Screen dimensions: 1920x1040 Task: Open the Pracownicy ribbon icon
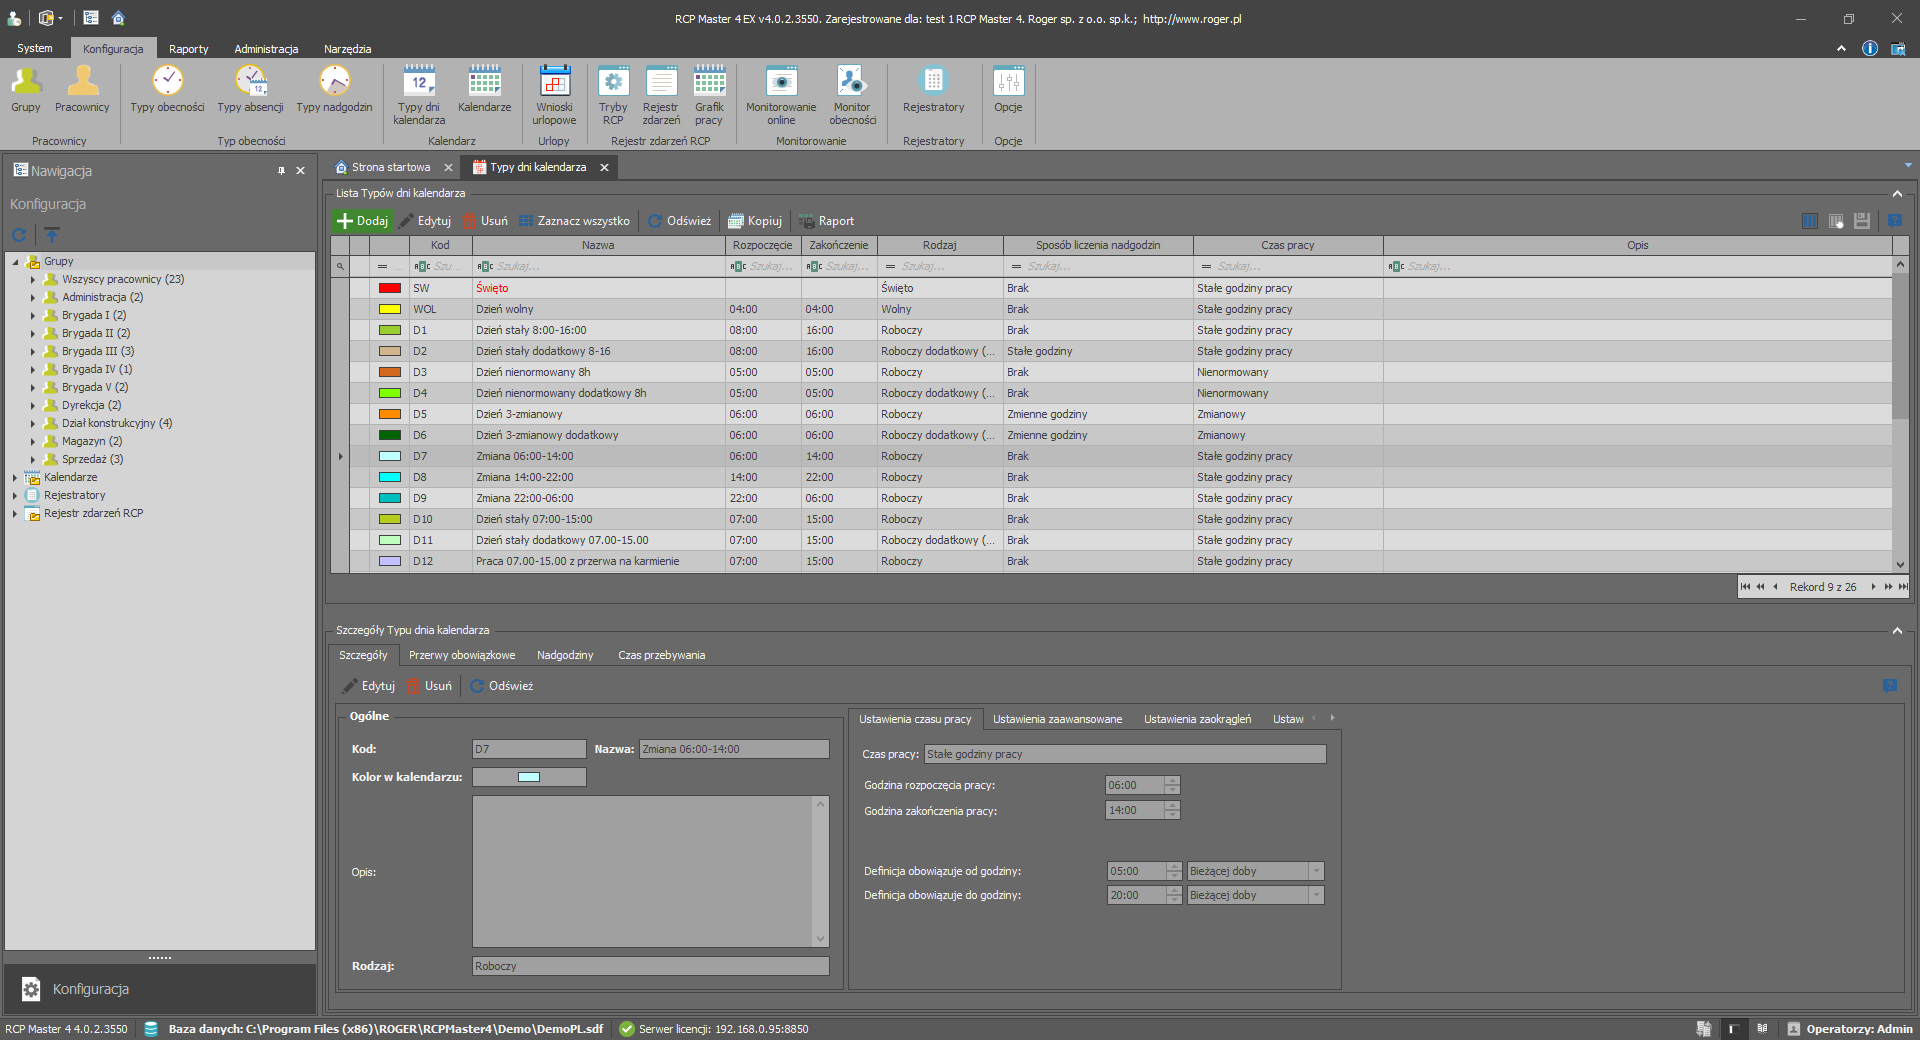[82, 90]
